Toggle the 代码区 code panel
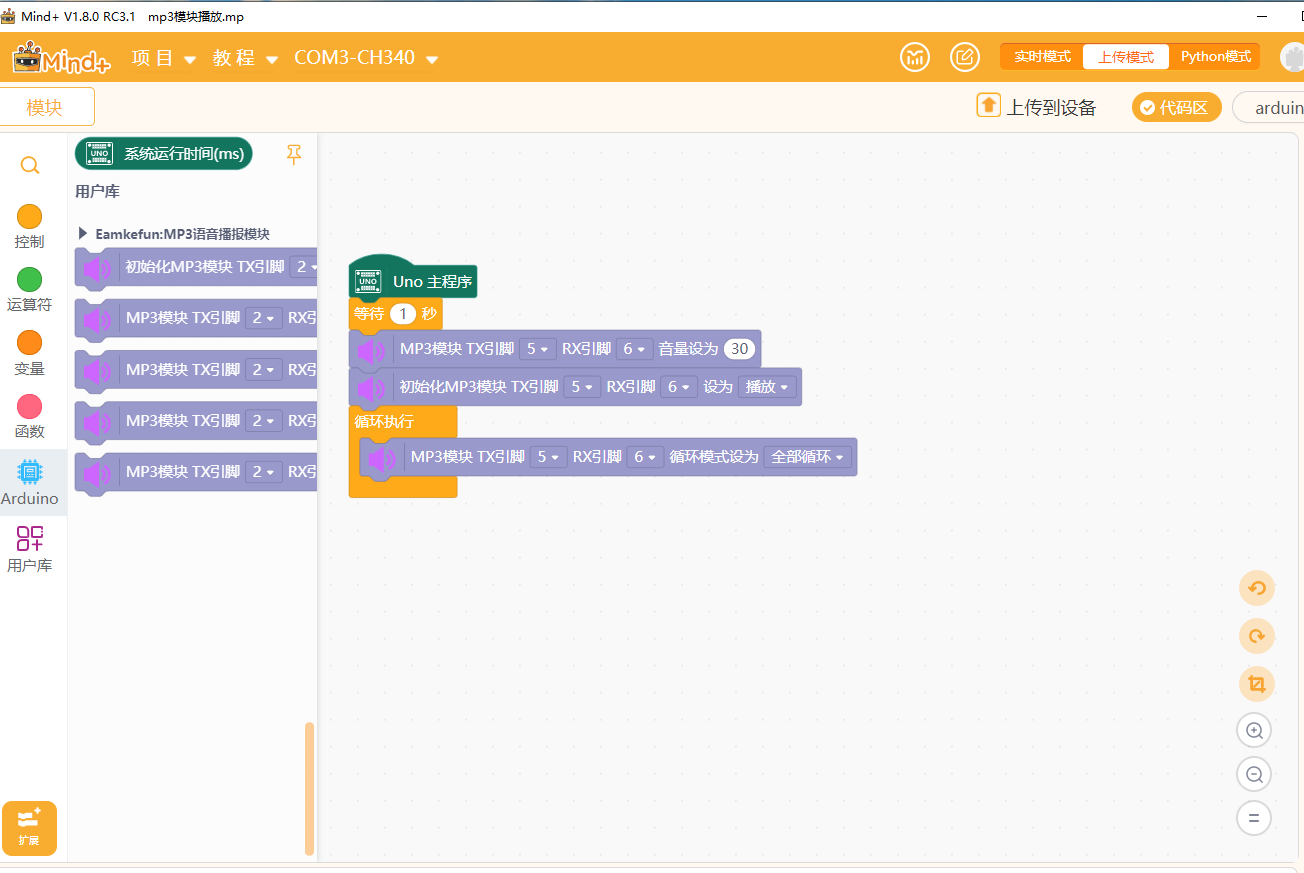The height and width of the screenshot is (873, 1304). point(1176,108)
